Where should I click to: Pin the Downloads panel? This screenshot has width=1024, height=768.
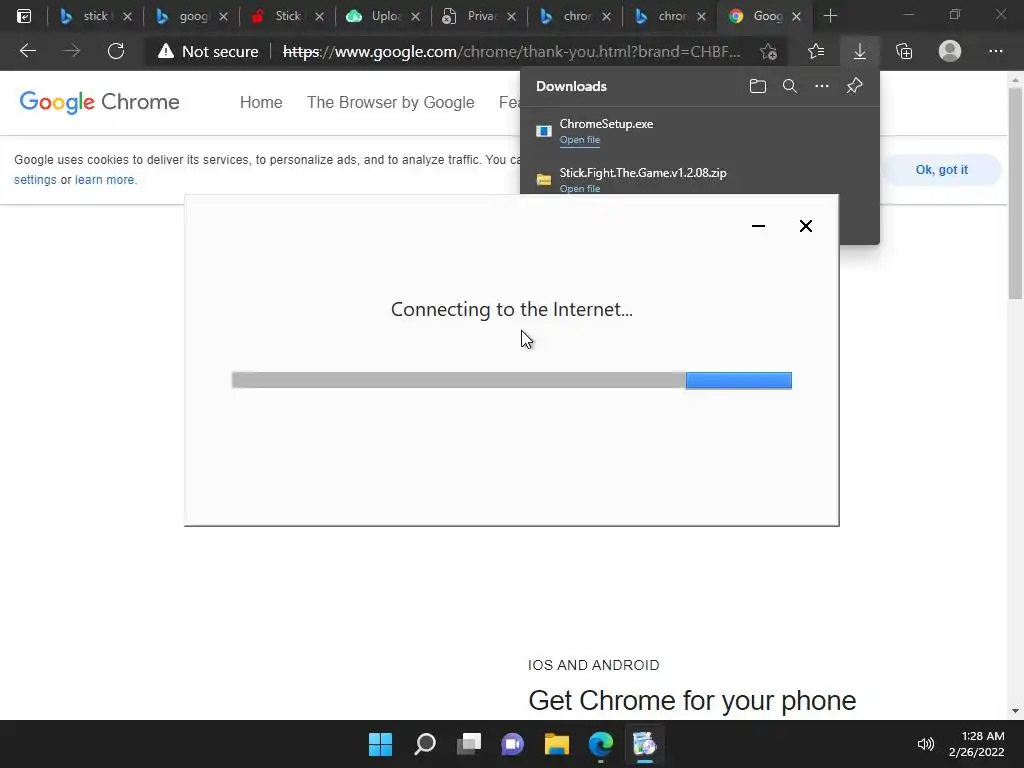854,86
